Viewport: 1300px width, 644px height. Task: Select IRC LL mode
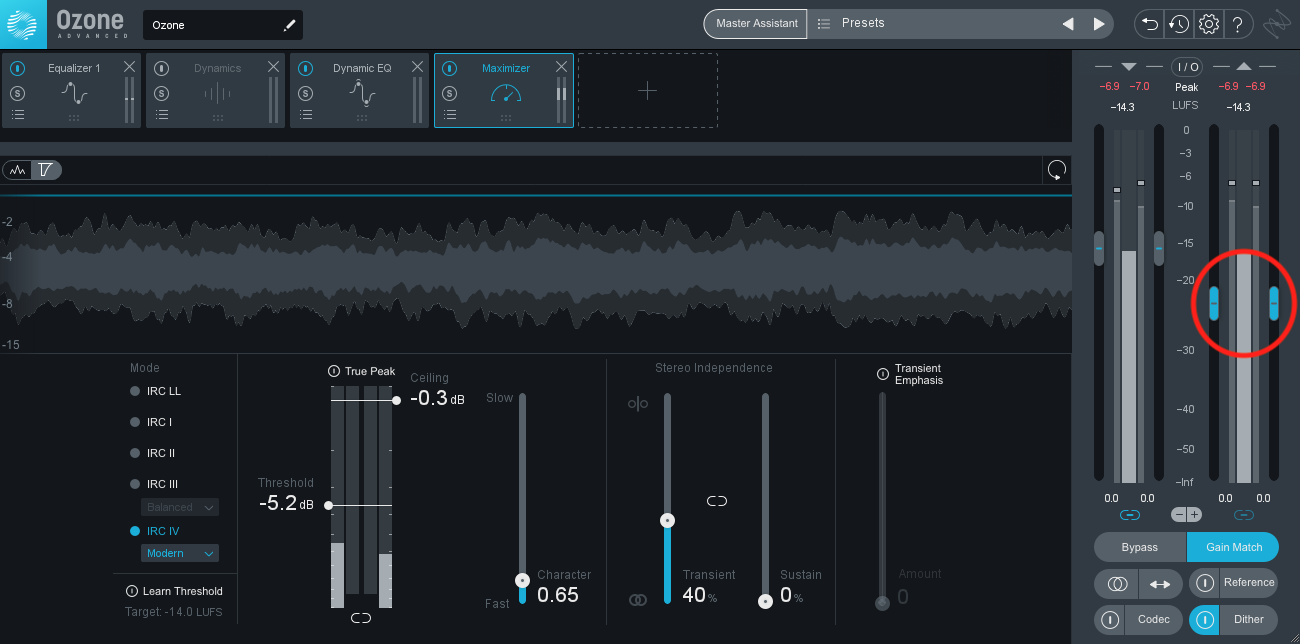(x=156, y=391)
